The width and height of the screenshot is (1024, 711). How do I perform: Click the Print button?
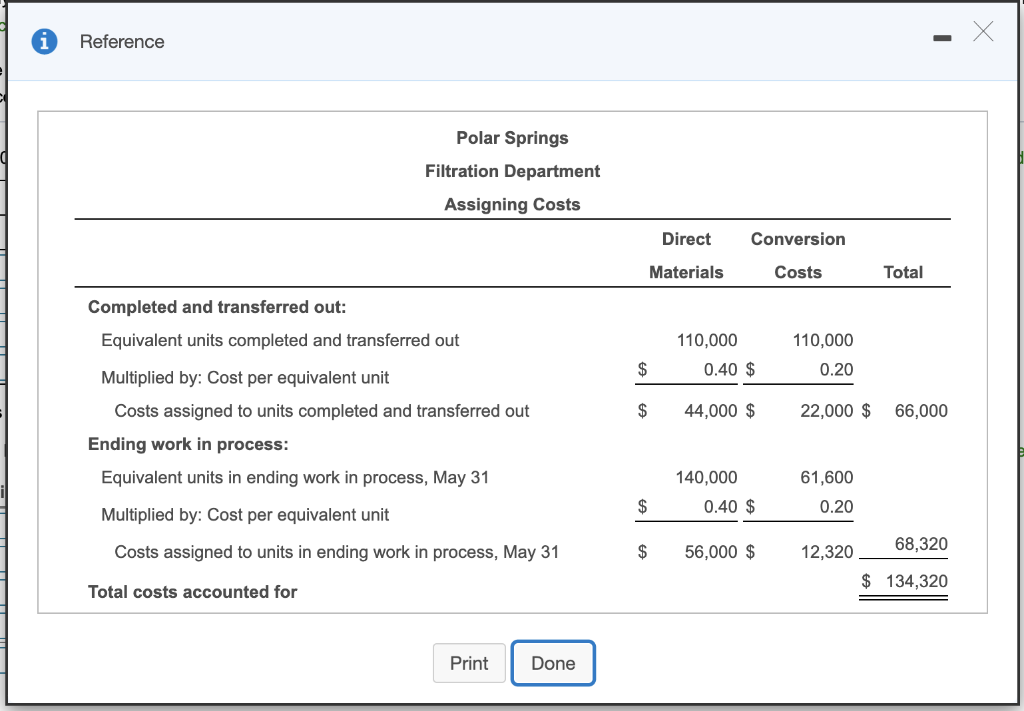469,663
